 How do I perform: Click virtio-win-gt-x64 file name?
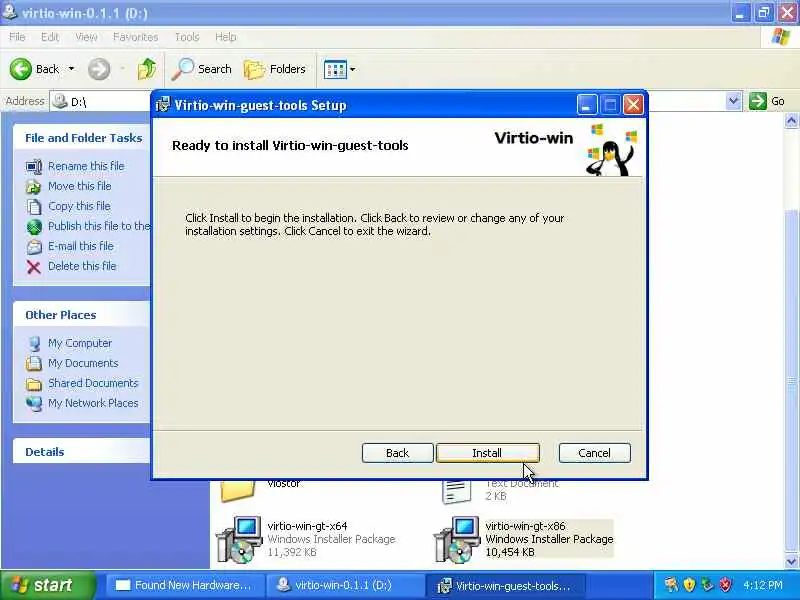pos(307,526)
